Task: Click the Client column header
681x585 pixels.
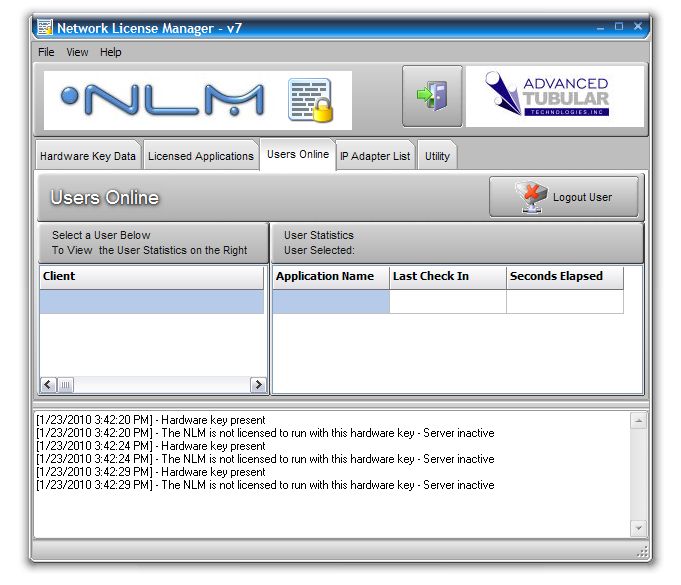Action: click(152, 277)
